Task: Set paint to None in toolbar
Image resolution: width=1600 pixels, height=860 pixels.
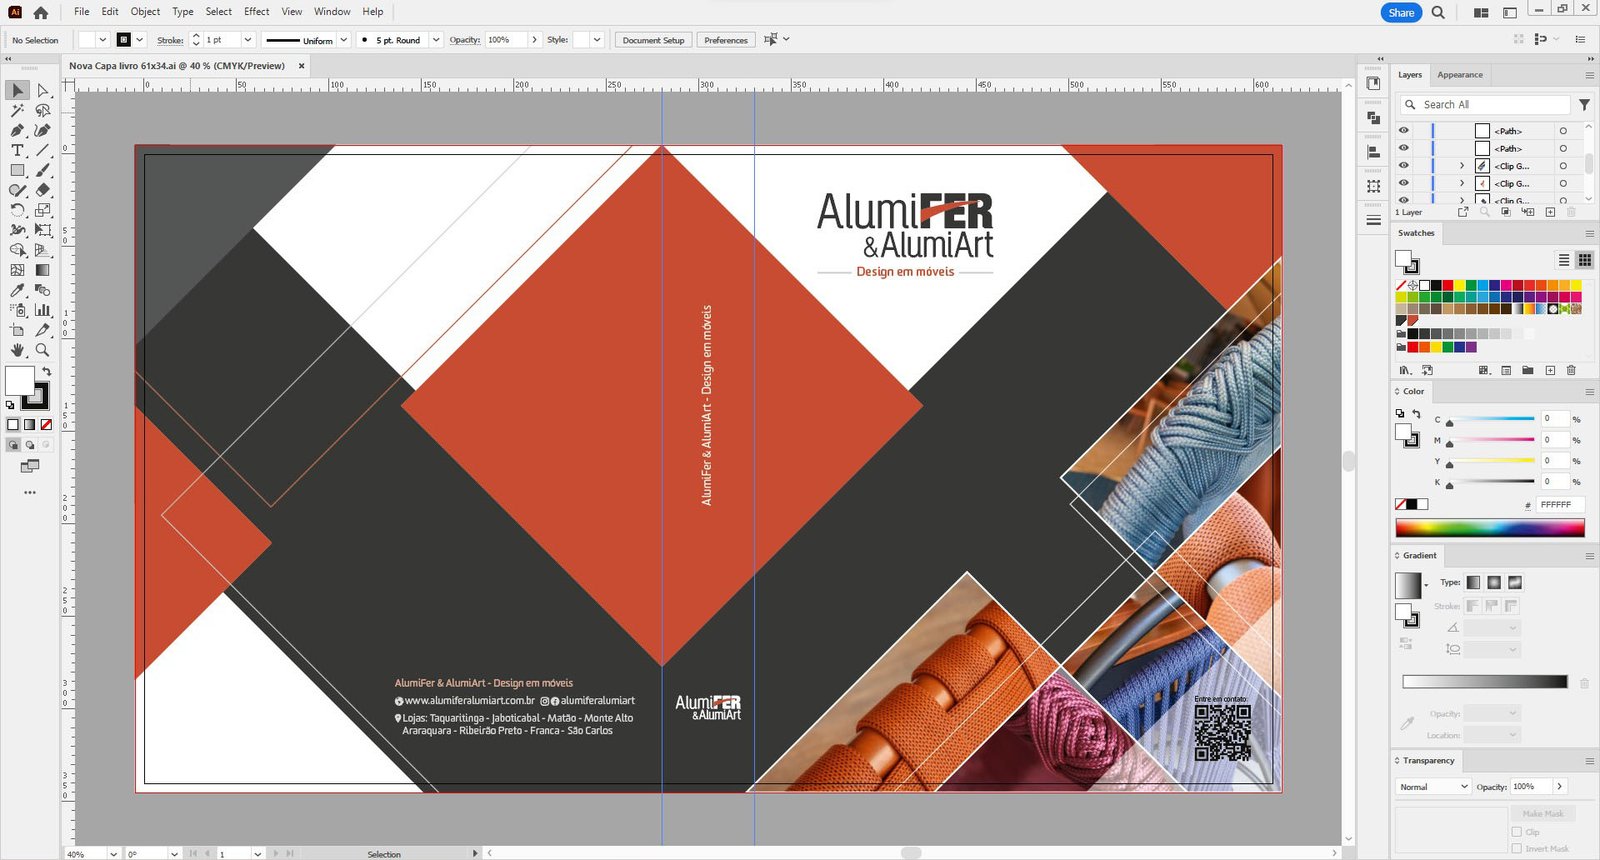Action: point(46,425)
